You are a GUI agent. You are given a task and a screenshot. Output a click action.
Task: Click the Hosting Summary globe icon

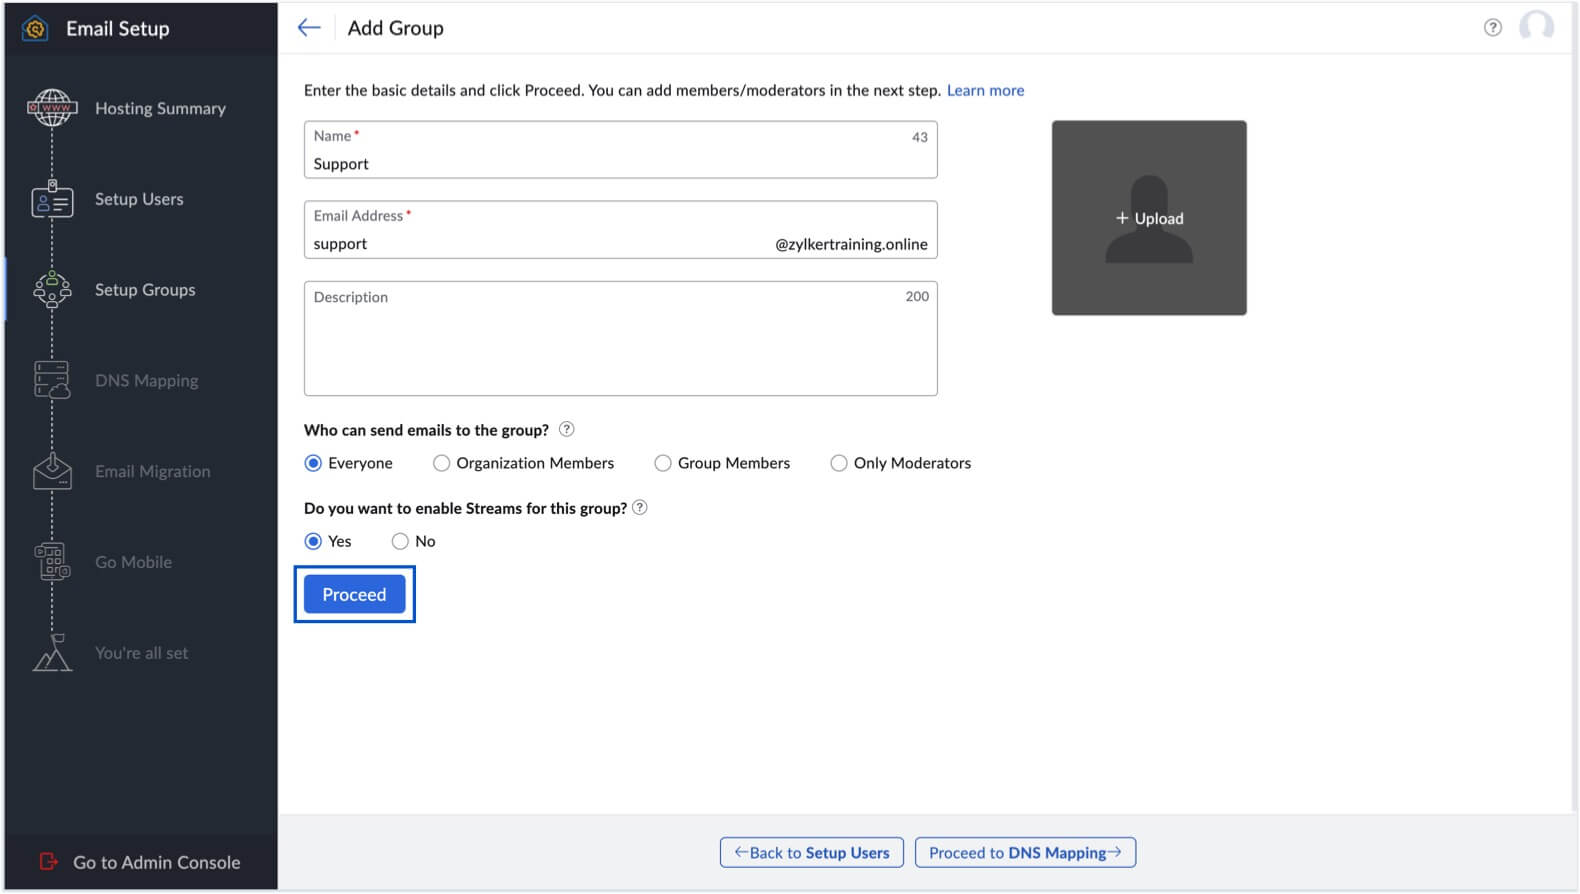point(52,108)
